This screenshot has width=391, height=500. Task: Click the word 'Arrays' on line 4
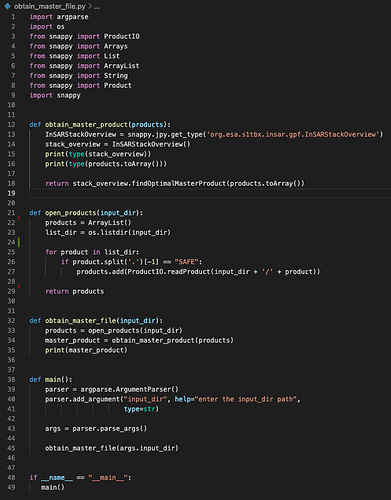pos(116,46)
